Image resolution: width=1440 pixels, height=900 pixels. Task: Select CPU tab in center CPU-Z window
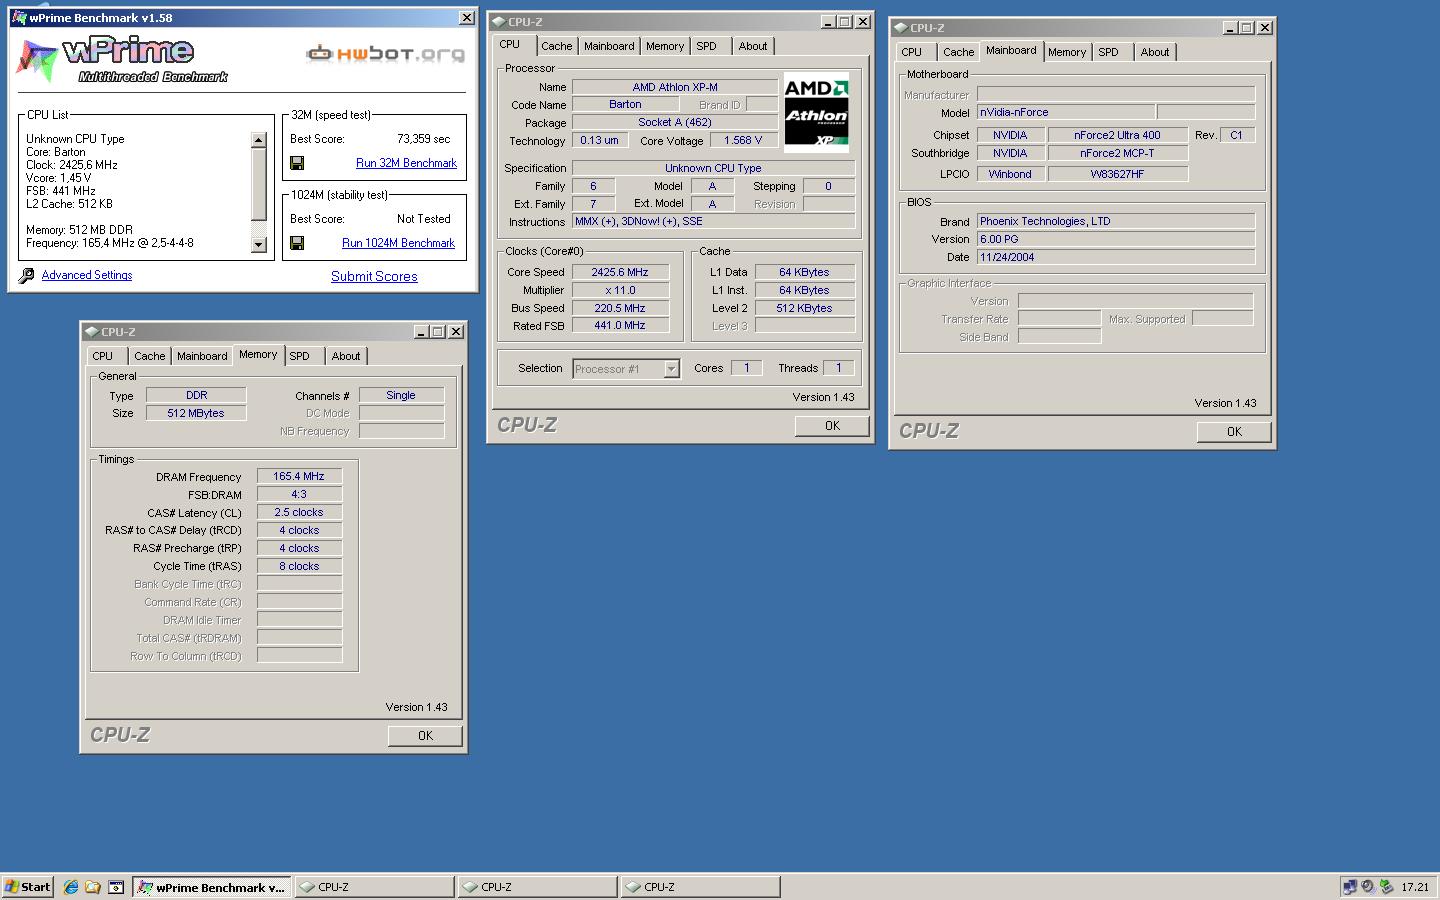click(510, 45)
